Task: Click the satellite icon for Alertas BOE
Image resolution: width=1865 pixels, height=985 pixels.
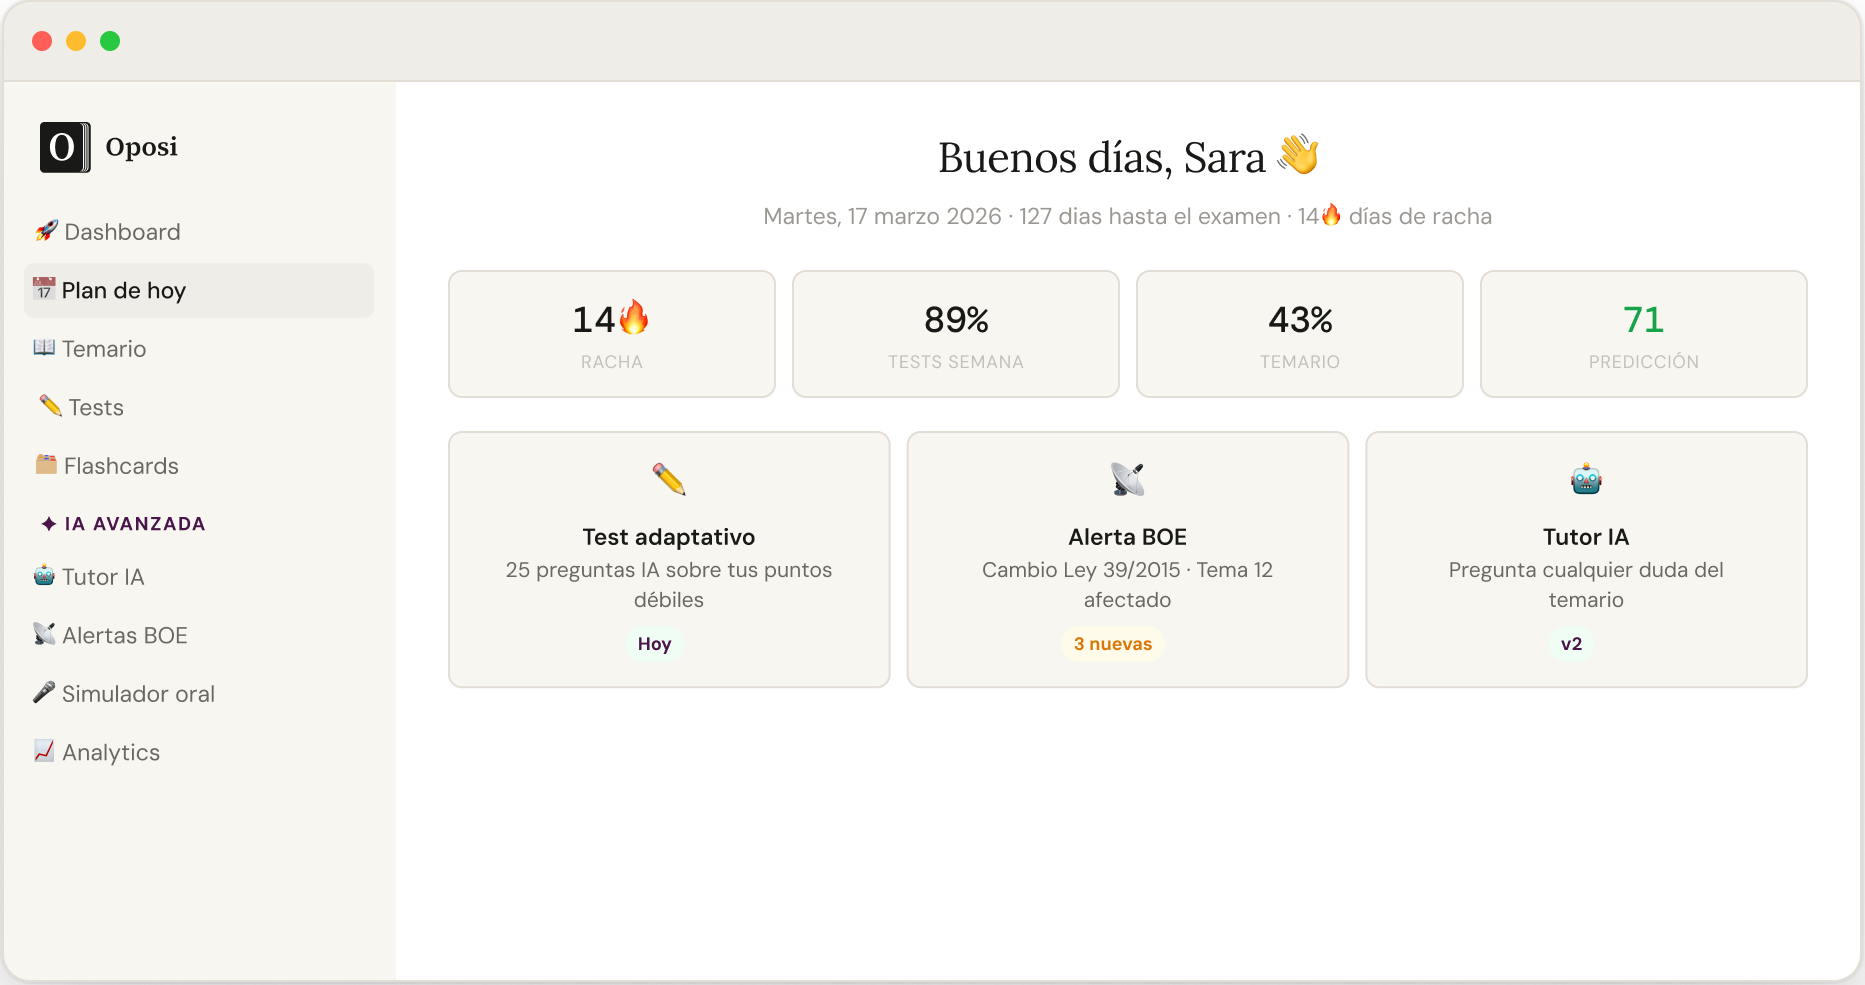Action: pyautogui.click(x=44, y=634)
